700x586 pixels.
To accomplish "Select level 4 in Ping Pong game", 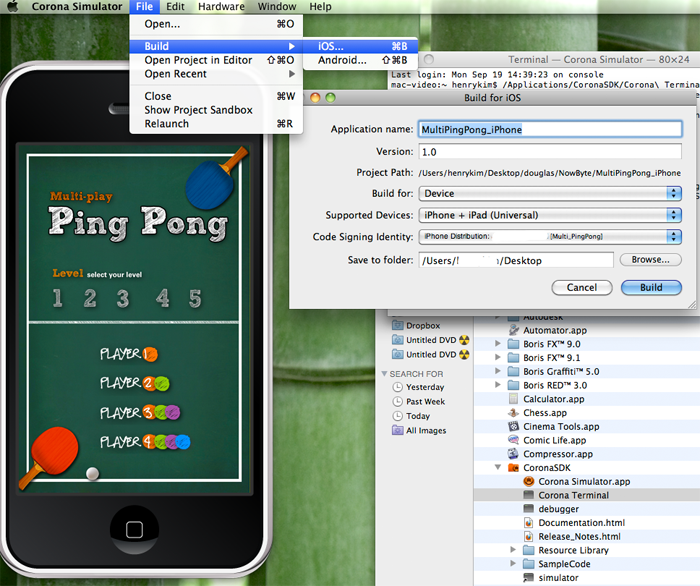I will click(162, 298).
